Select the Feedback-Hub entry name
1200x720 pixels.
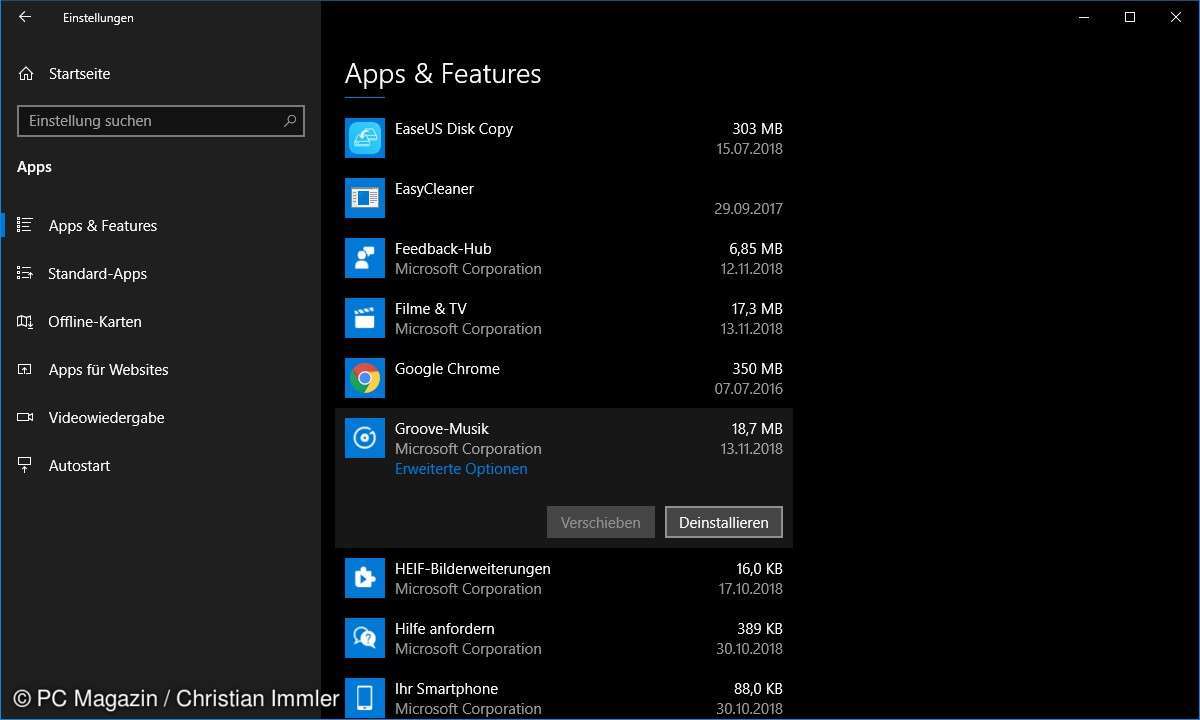(443, 248)
